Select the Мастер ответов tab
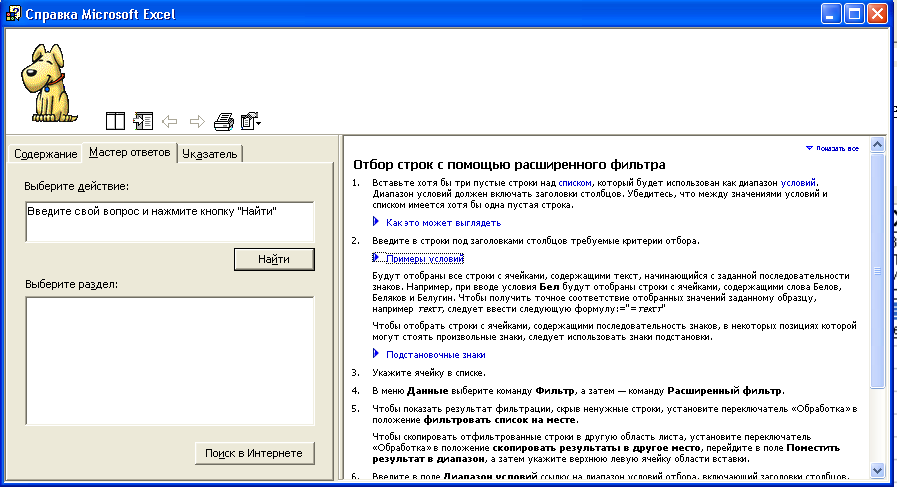Screen dimensions: 897x487 pyautogui.click(x=130, y=152)
